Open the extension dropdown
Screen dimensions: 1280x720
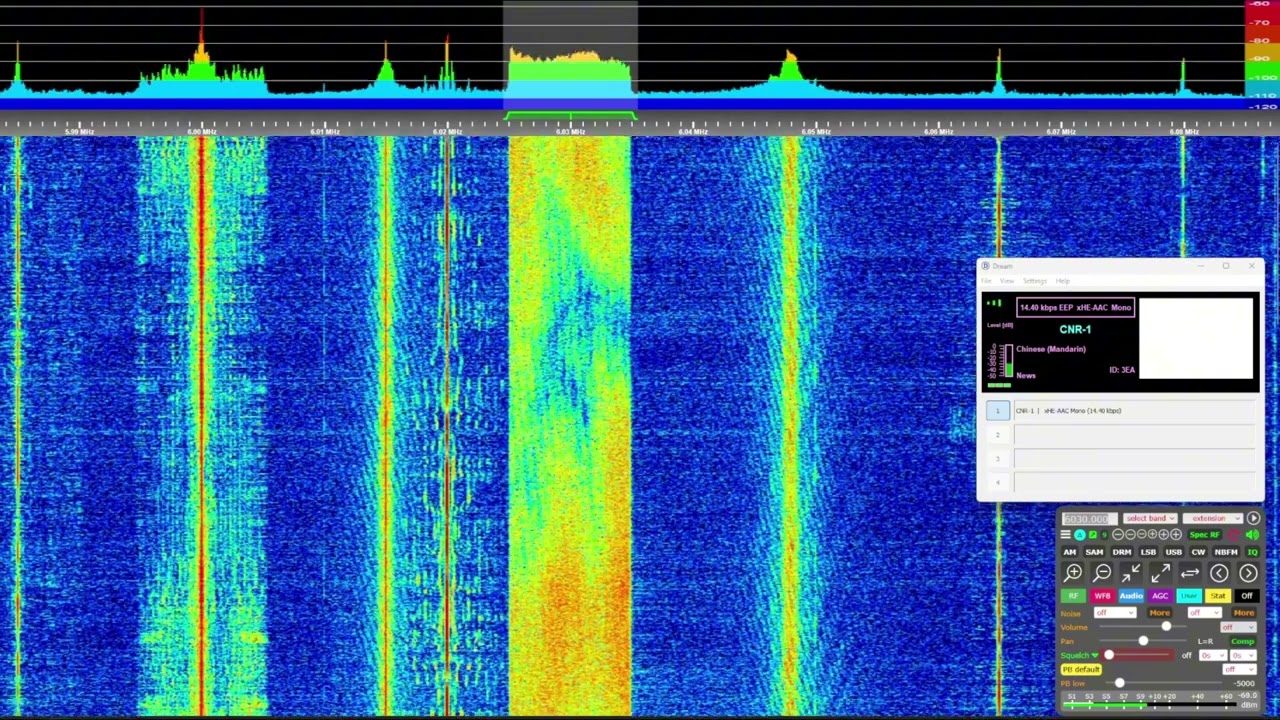(1212, 518)
